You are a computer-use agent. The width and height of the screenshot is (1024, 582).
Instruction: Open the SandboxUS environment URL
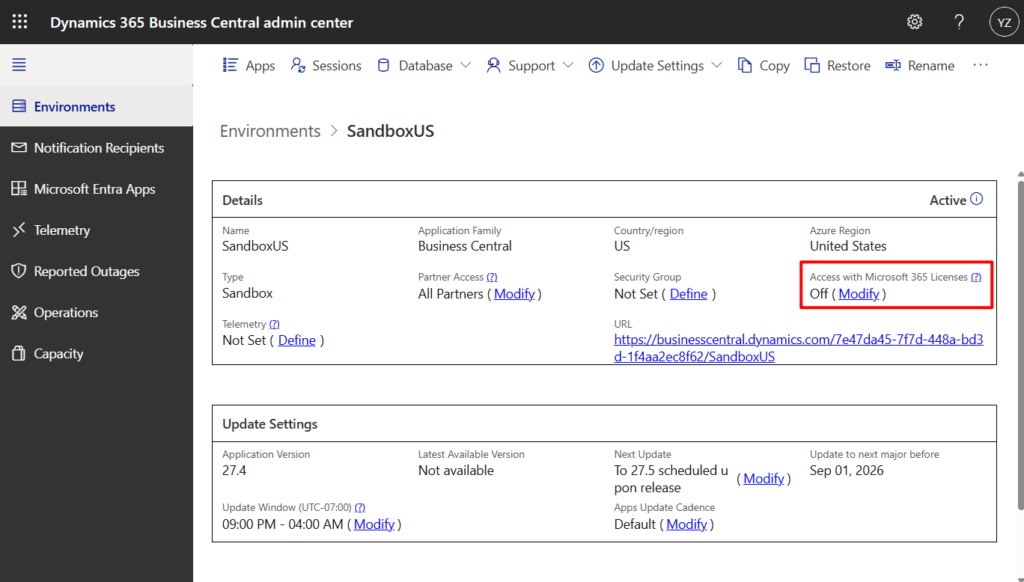(798, 348)
